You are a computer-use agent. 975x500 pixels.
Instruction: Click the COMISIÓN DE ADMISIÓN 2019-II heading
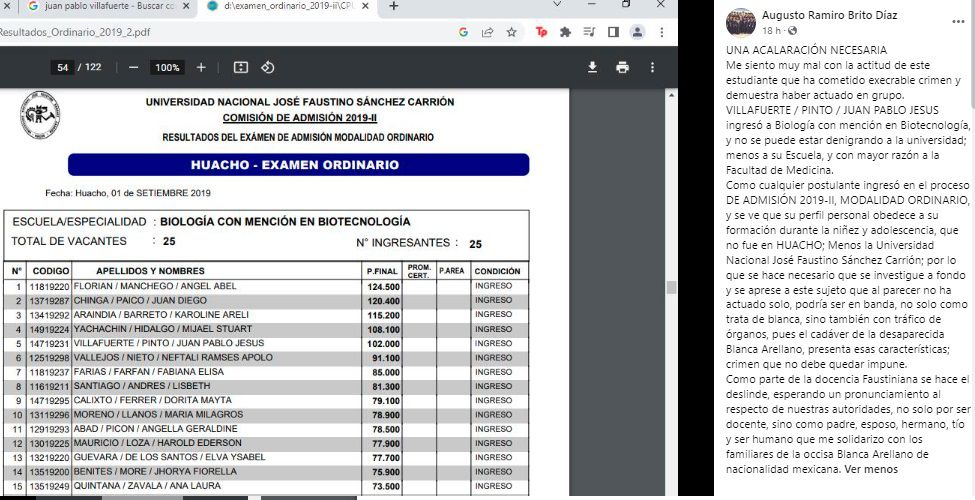pos(300,118)
